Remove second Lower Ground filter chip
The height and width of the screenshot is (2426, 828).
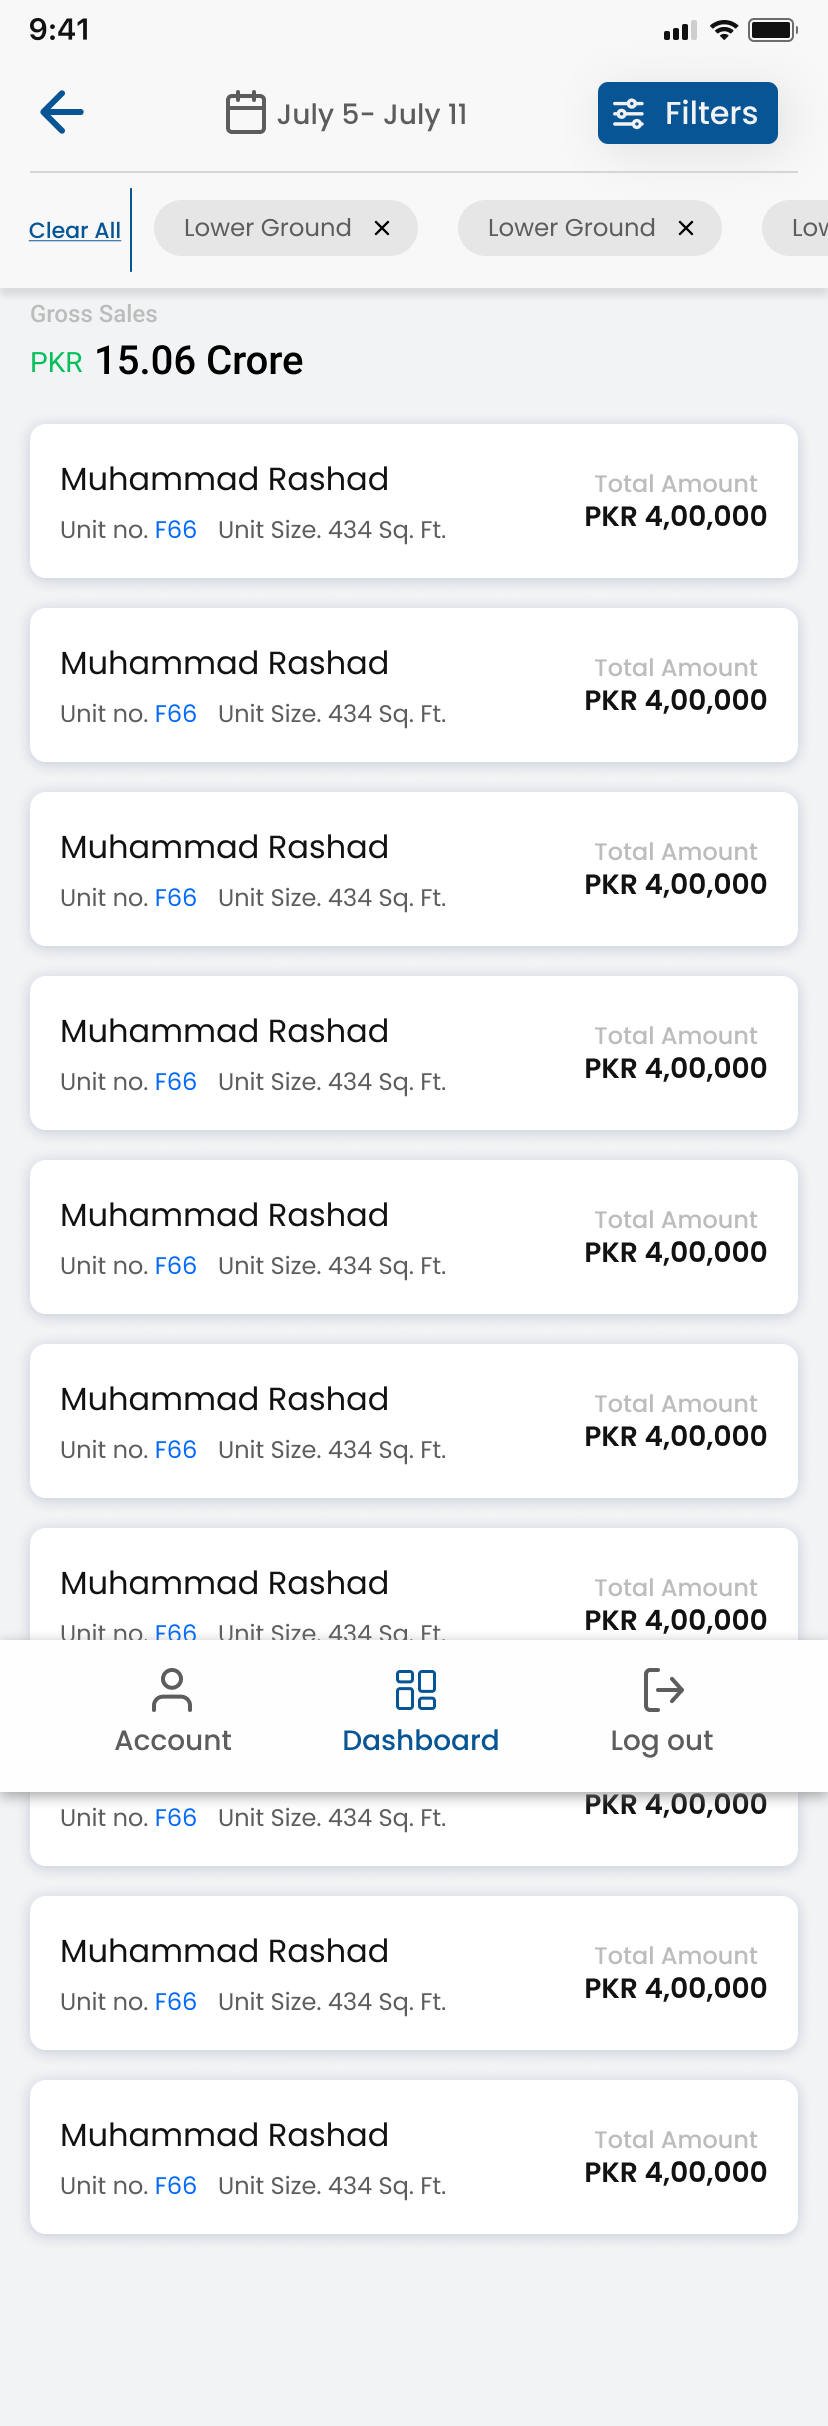click(686, 228)
